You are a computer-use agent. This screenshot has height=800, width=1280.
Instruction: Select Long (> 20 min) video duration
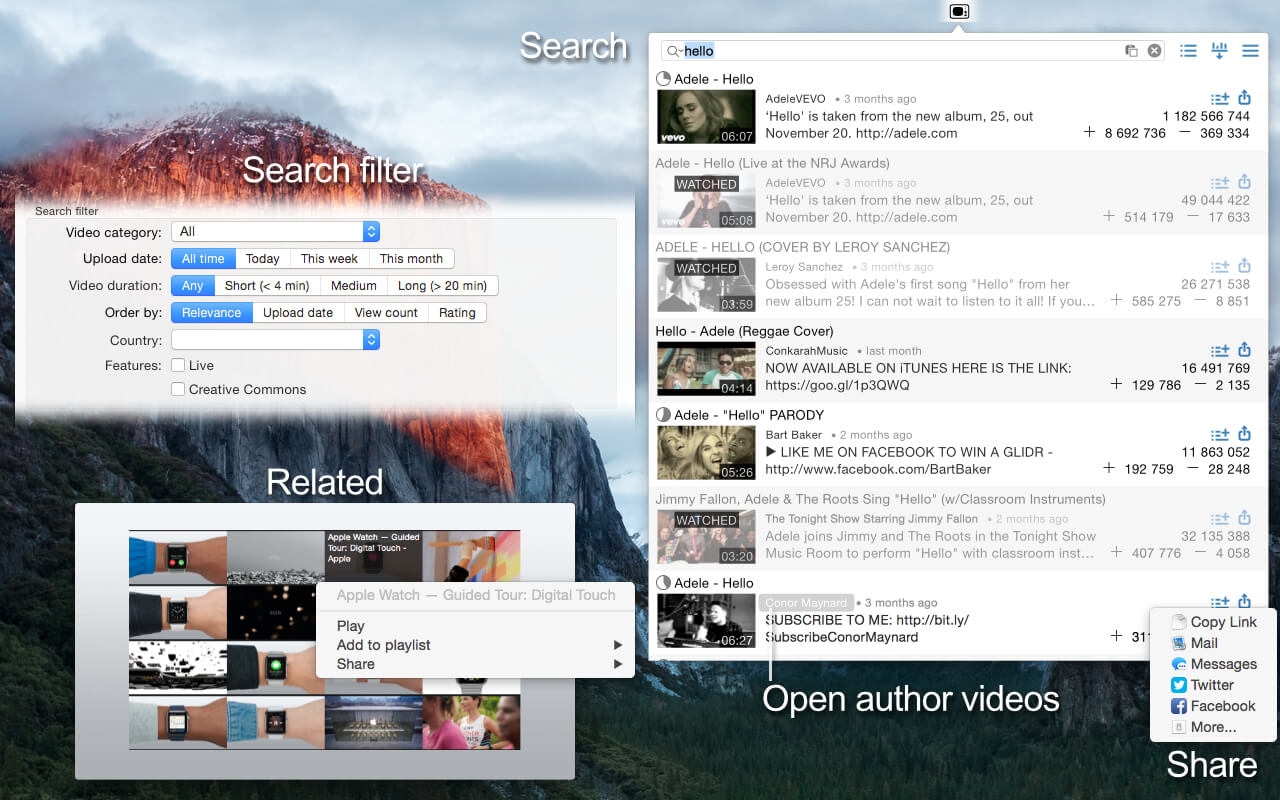[x=442, y=286]
